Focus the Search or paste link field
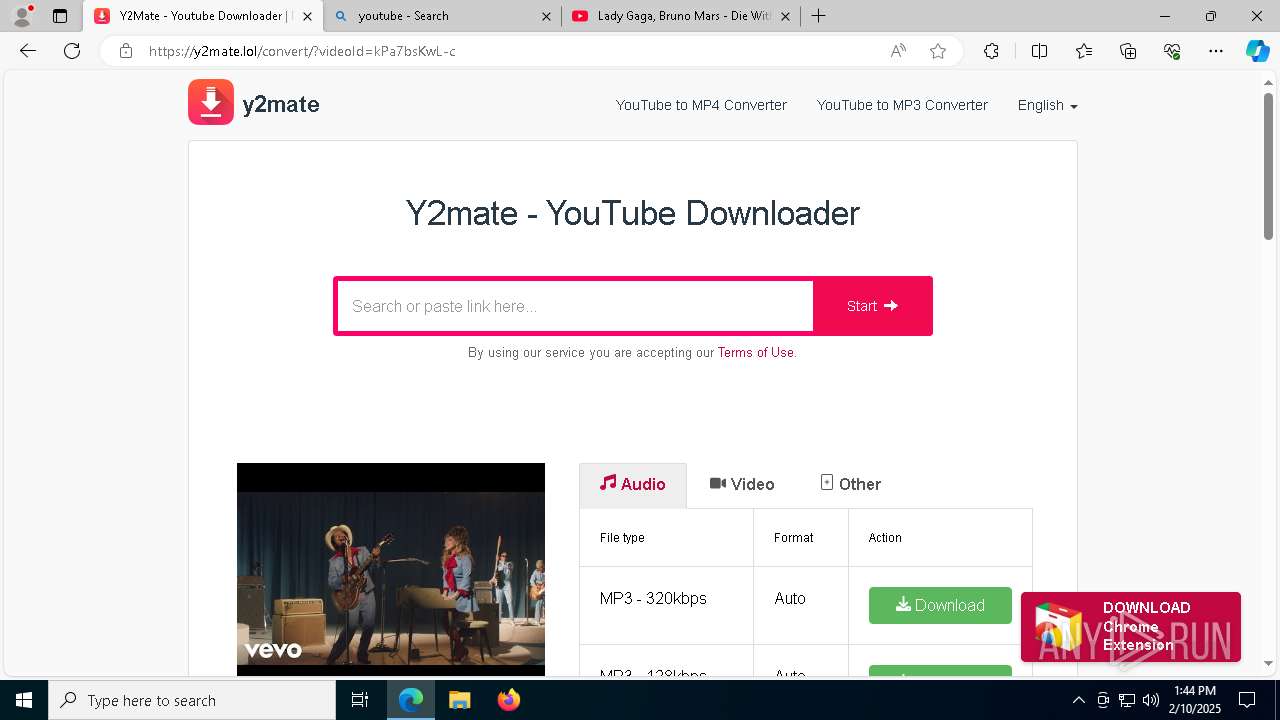Screen dimensions: 1280x720 [x=576, y=306]
